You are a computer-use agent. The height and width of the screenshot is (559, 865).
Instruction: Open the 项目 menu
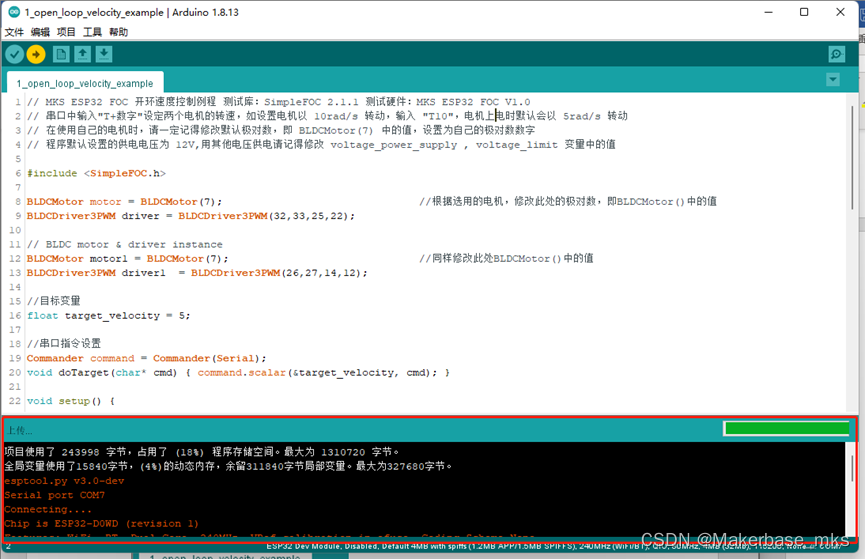(66, 32)
